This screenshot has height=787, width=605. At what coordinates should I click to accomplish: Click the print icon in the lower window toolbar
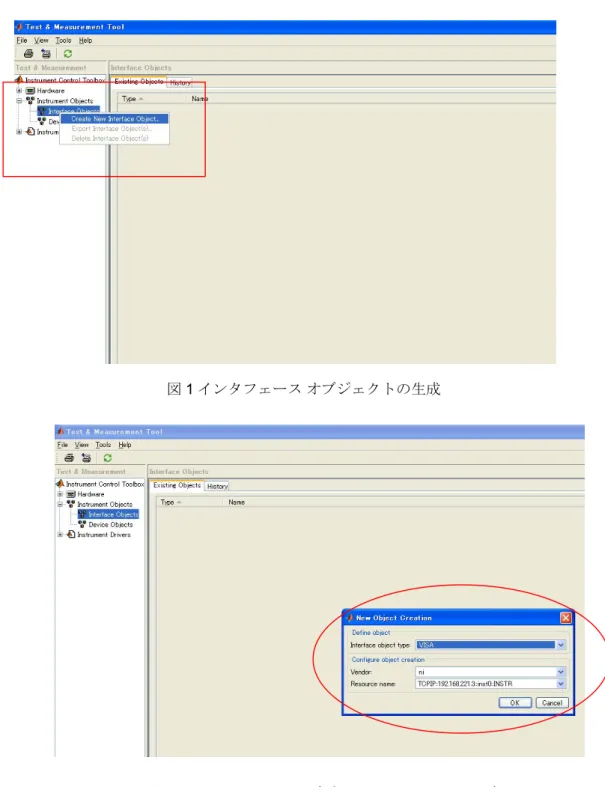click(69, 458)
